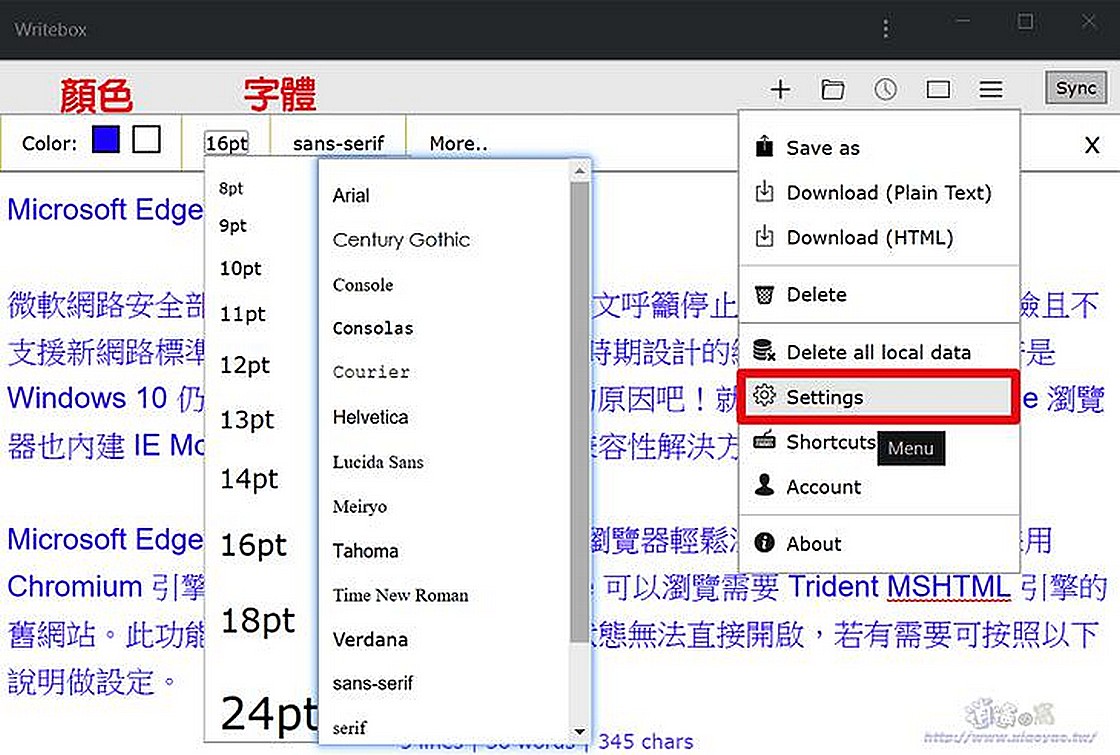Viewport: 1120px width, 755px height.
Task: Click the three-dot options in title bar
Action: [x=886, y=29]
